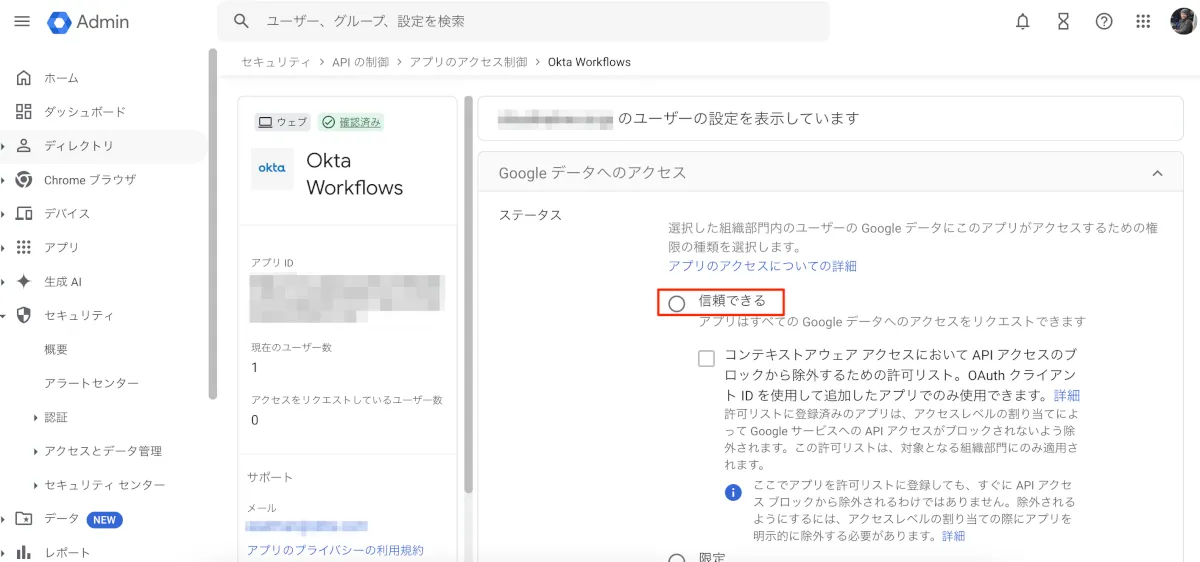Click the デバイス devices icon
This screenshot has height=562, width=1200.
pos(24,214)
